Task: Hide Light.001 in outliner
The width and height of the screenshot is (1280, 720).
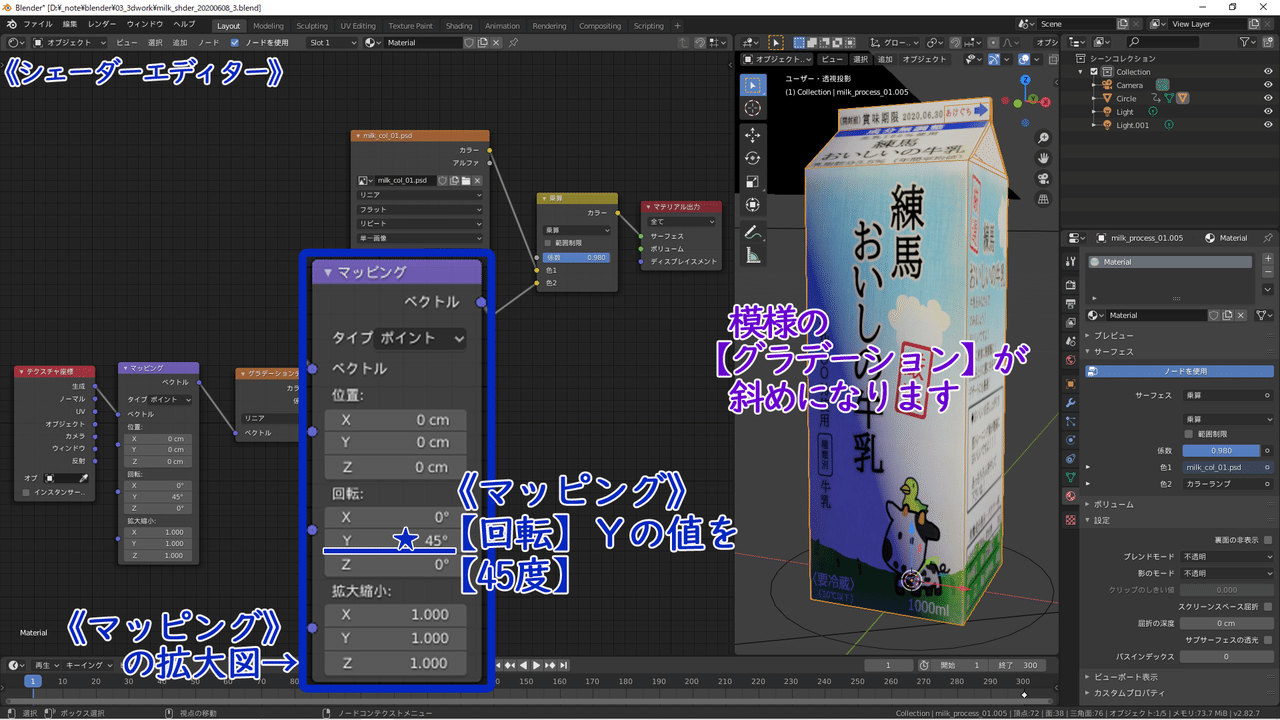Action: click(x=1268, y=125)
